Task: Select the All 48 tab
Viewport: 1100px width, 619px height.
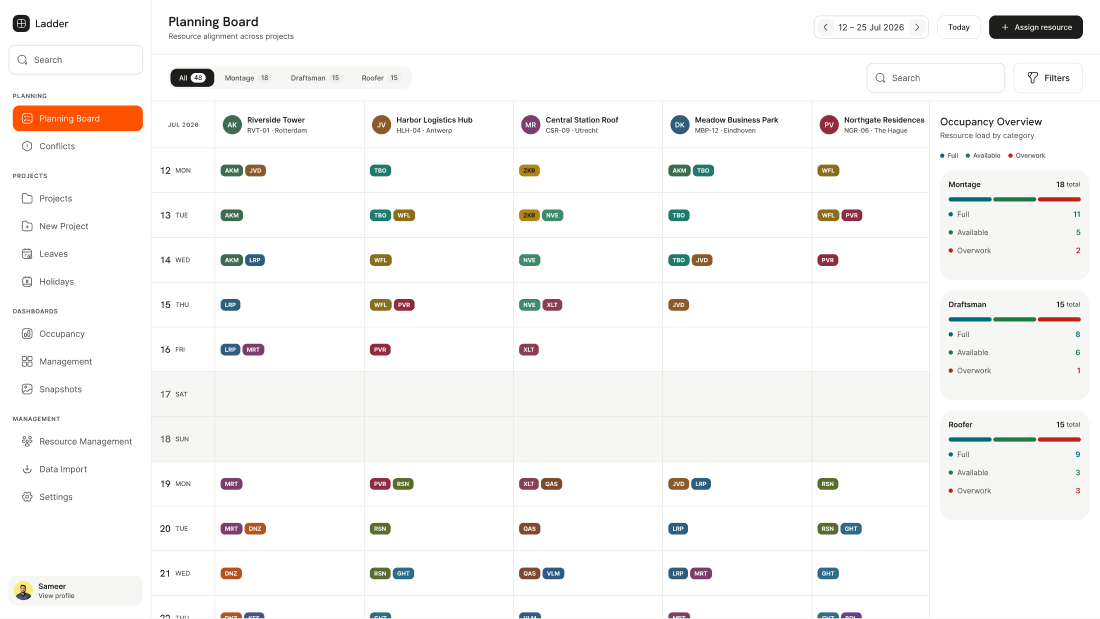Action: pyautogui.click(x=192, y=78)
